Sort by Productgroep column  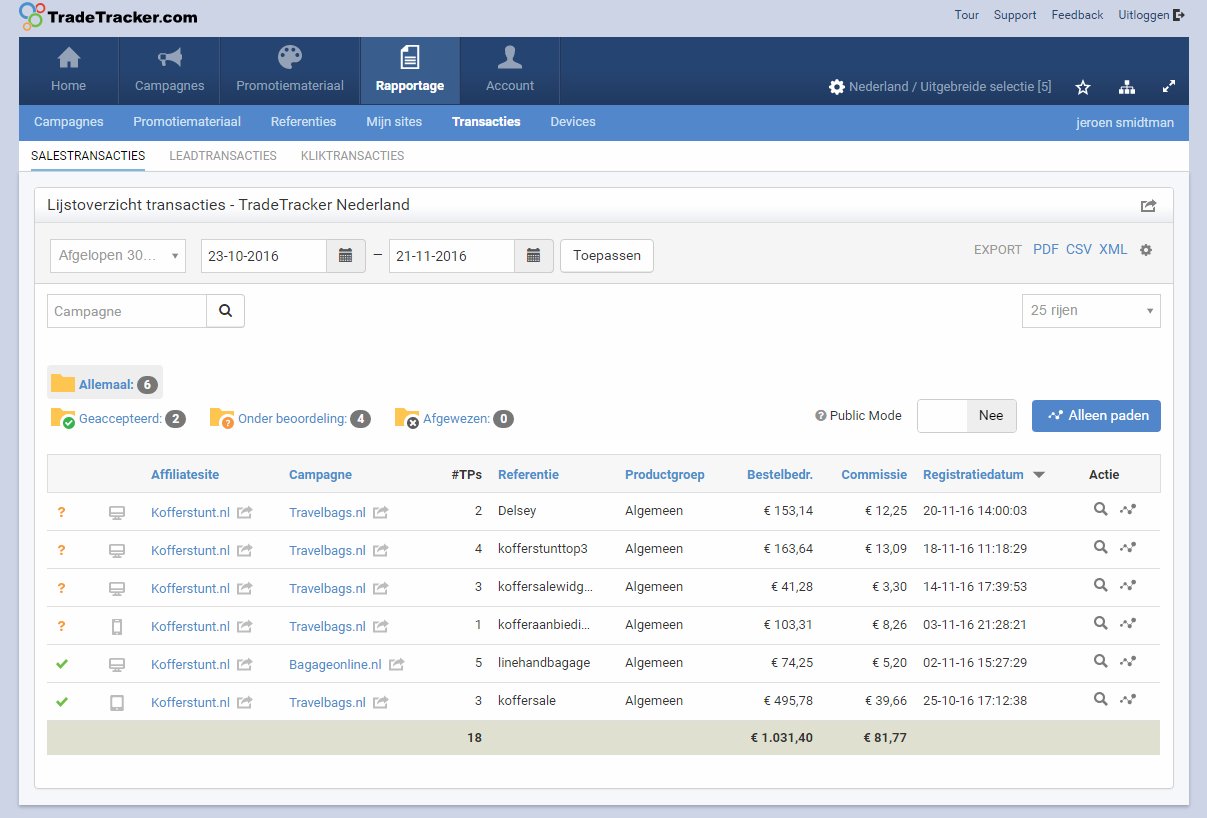click(664, 475)
